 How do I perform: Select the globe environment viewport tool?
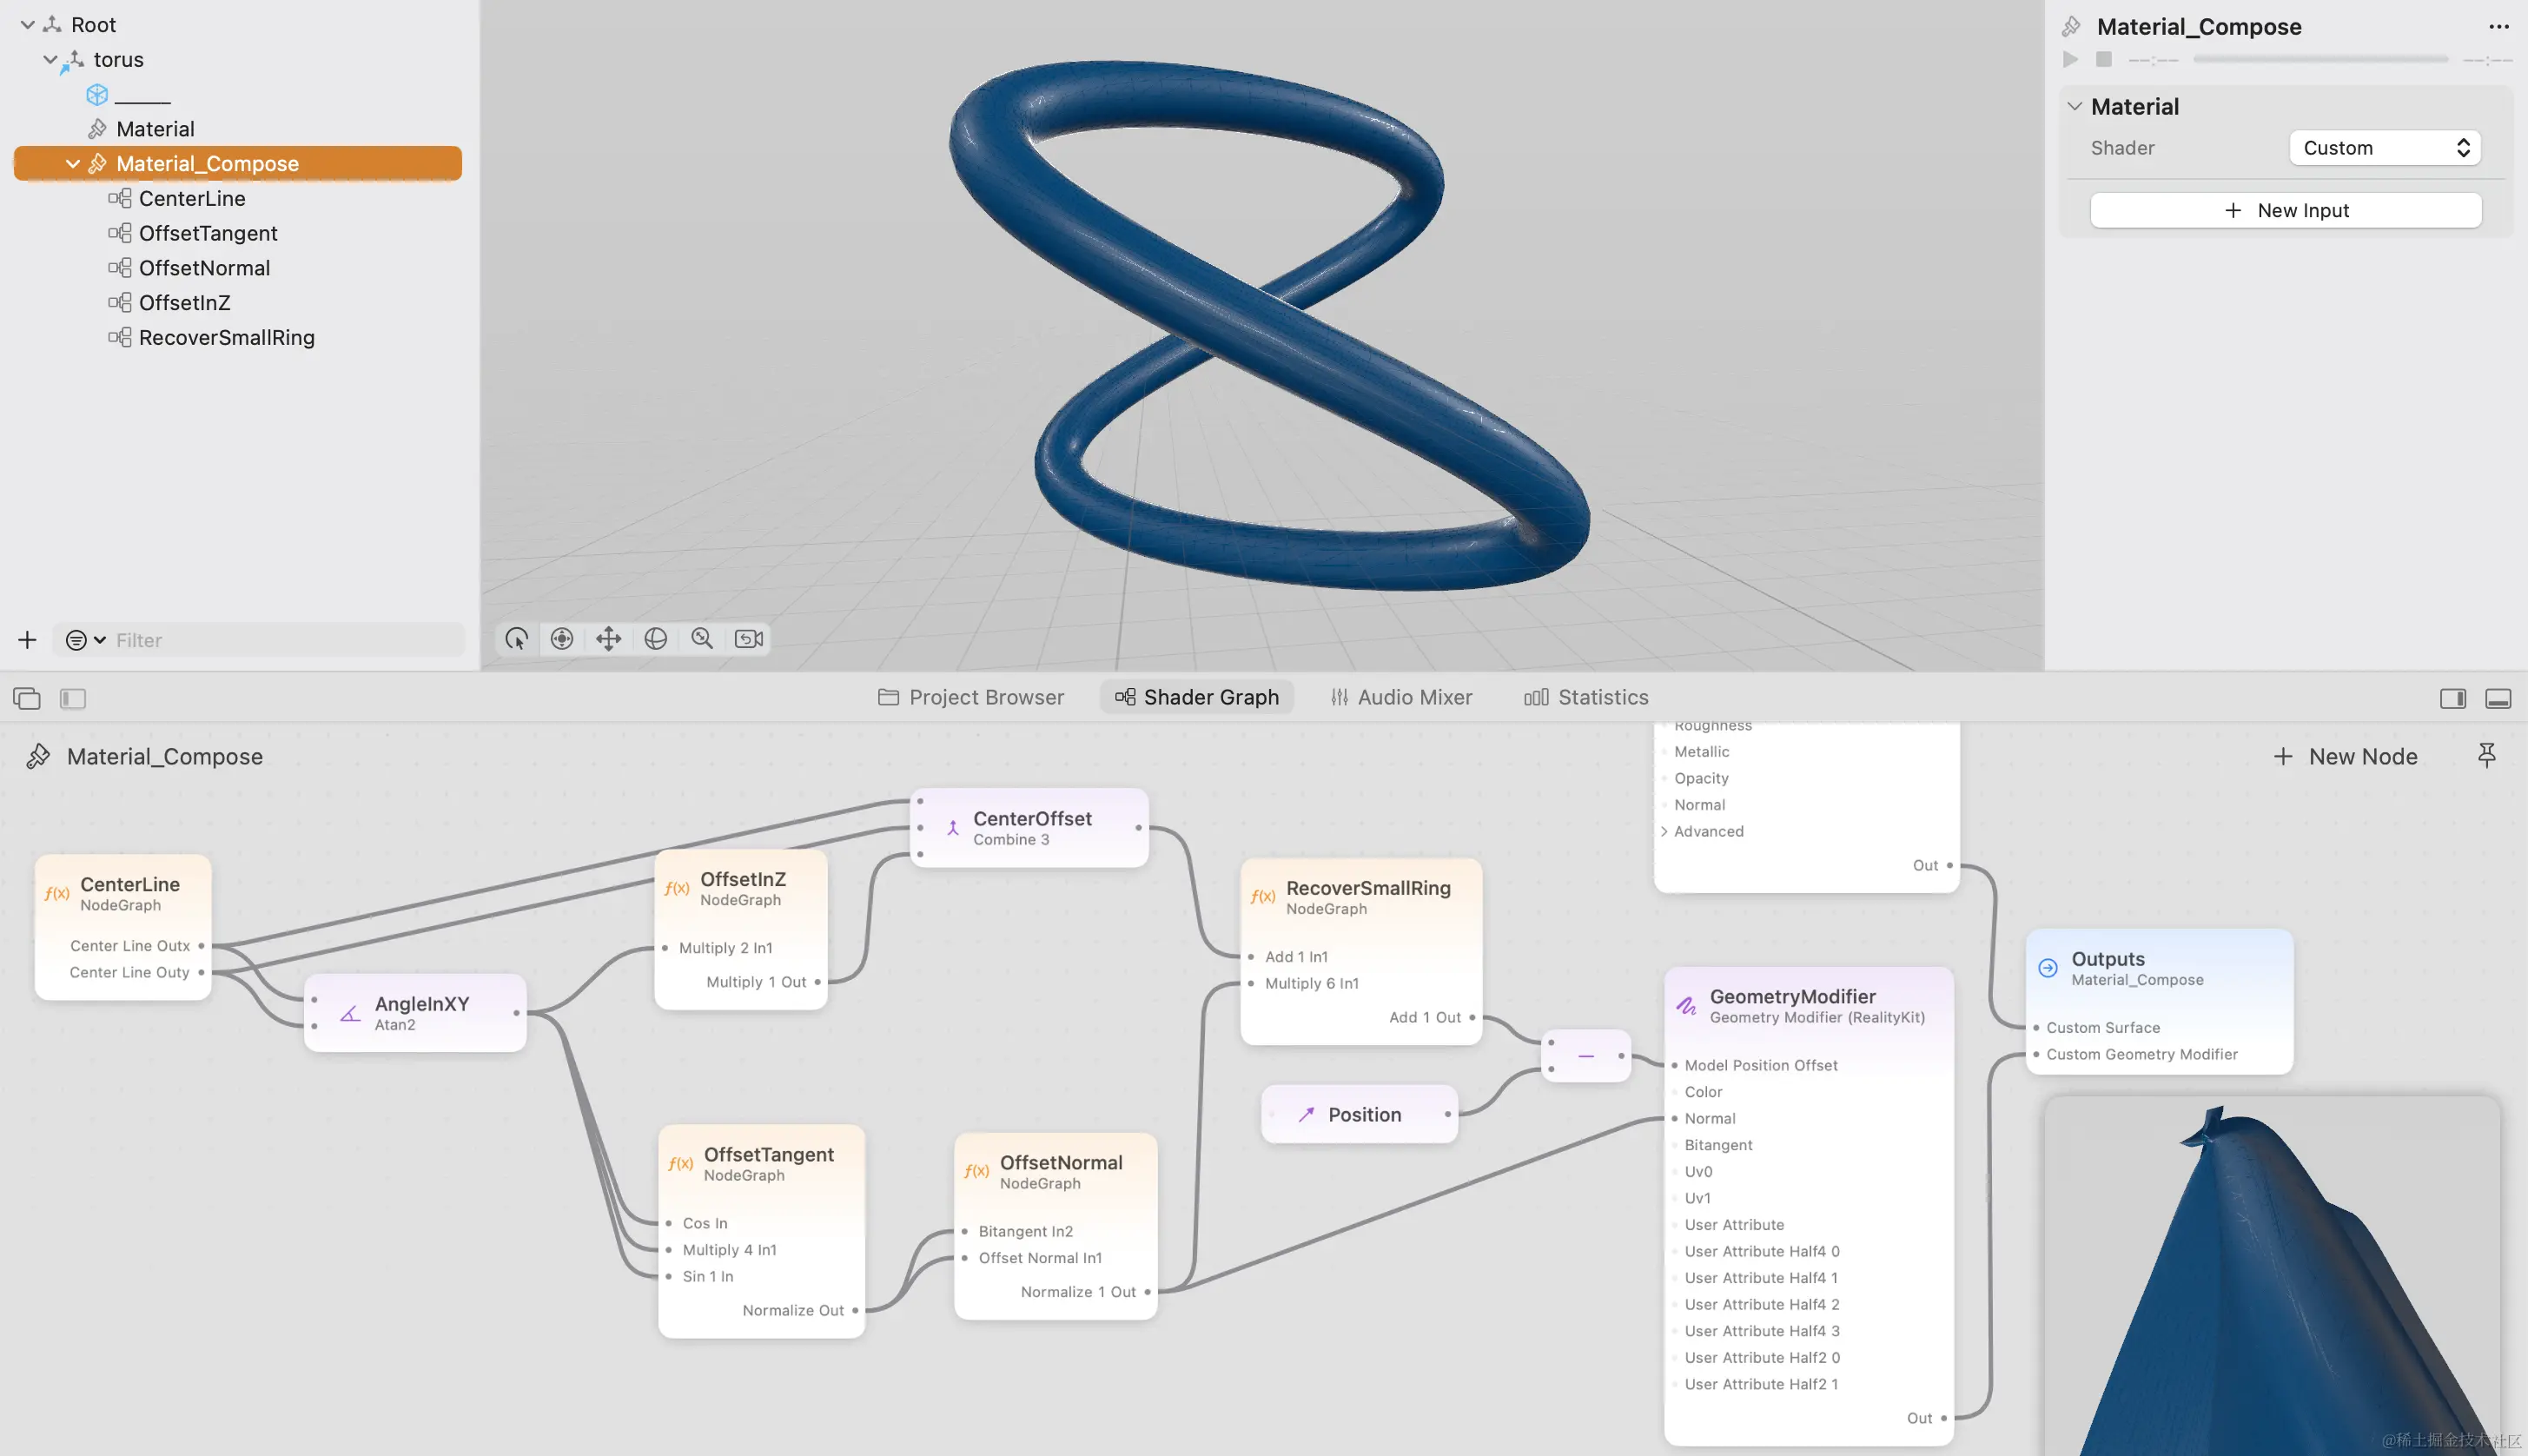point(655,639)
